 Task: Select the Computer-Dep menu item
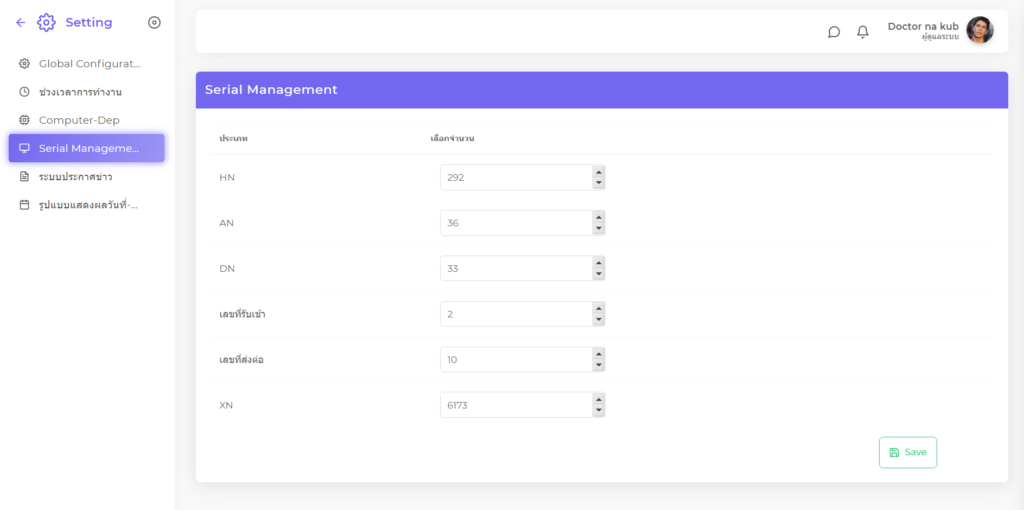pos(79,120)
